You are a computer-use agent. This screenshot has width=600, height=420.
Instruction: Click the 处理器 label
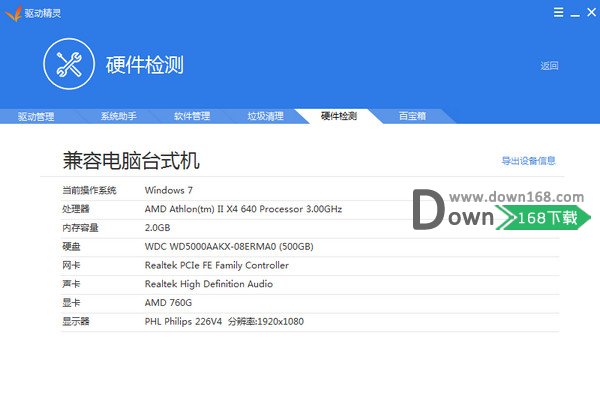coord(76,209)
